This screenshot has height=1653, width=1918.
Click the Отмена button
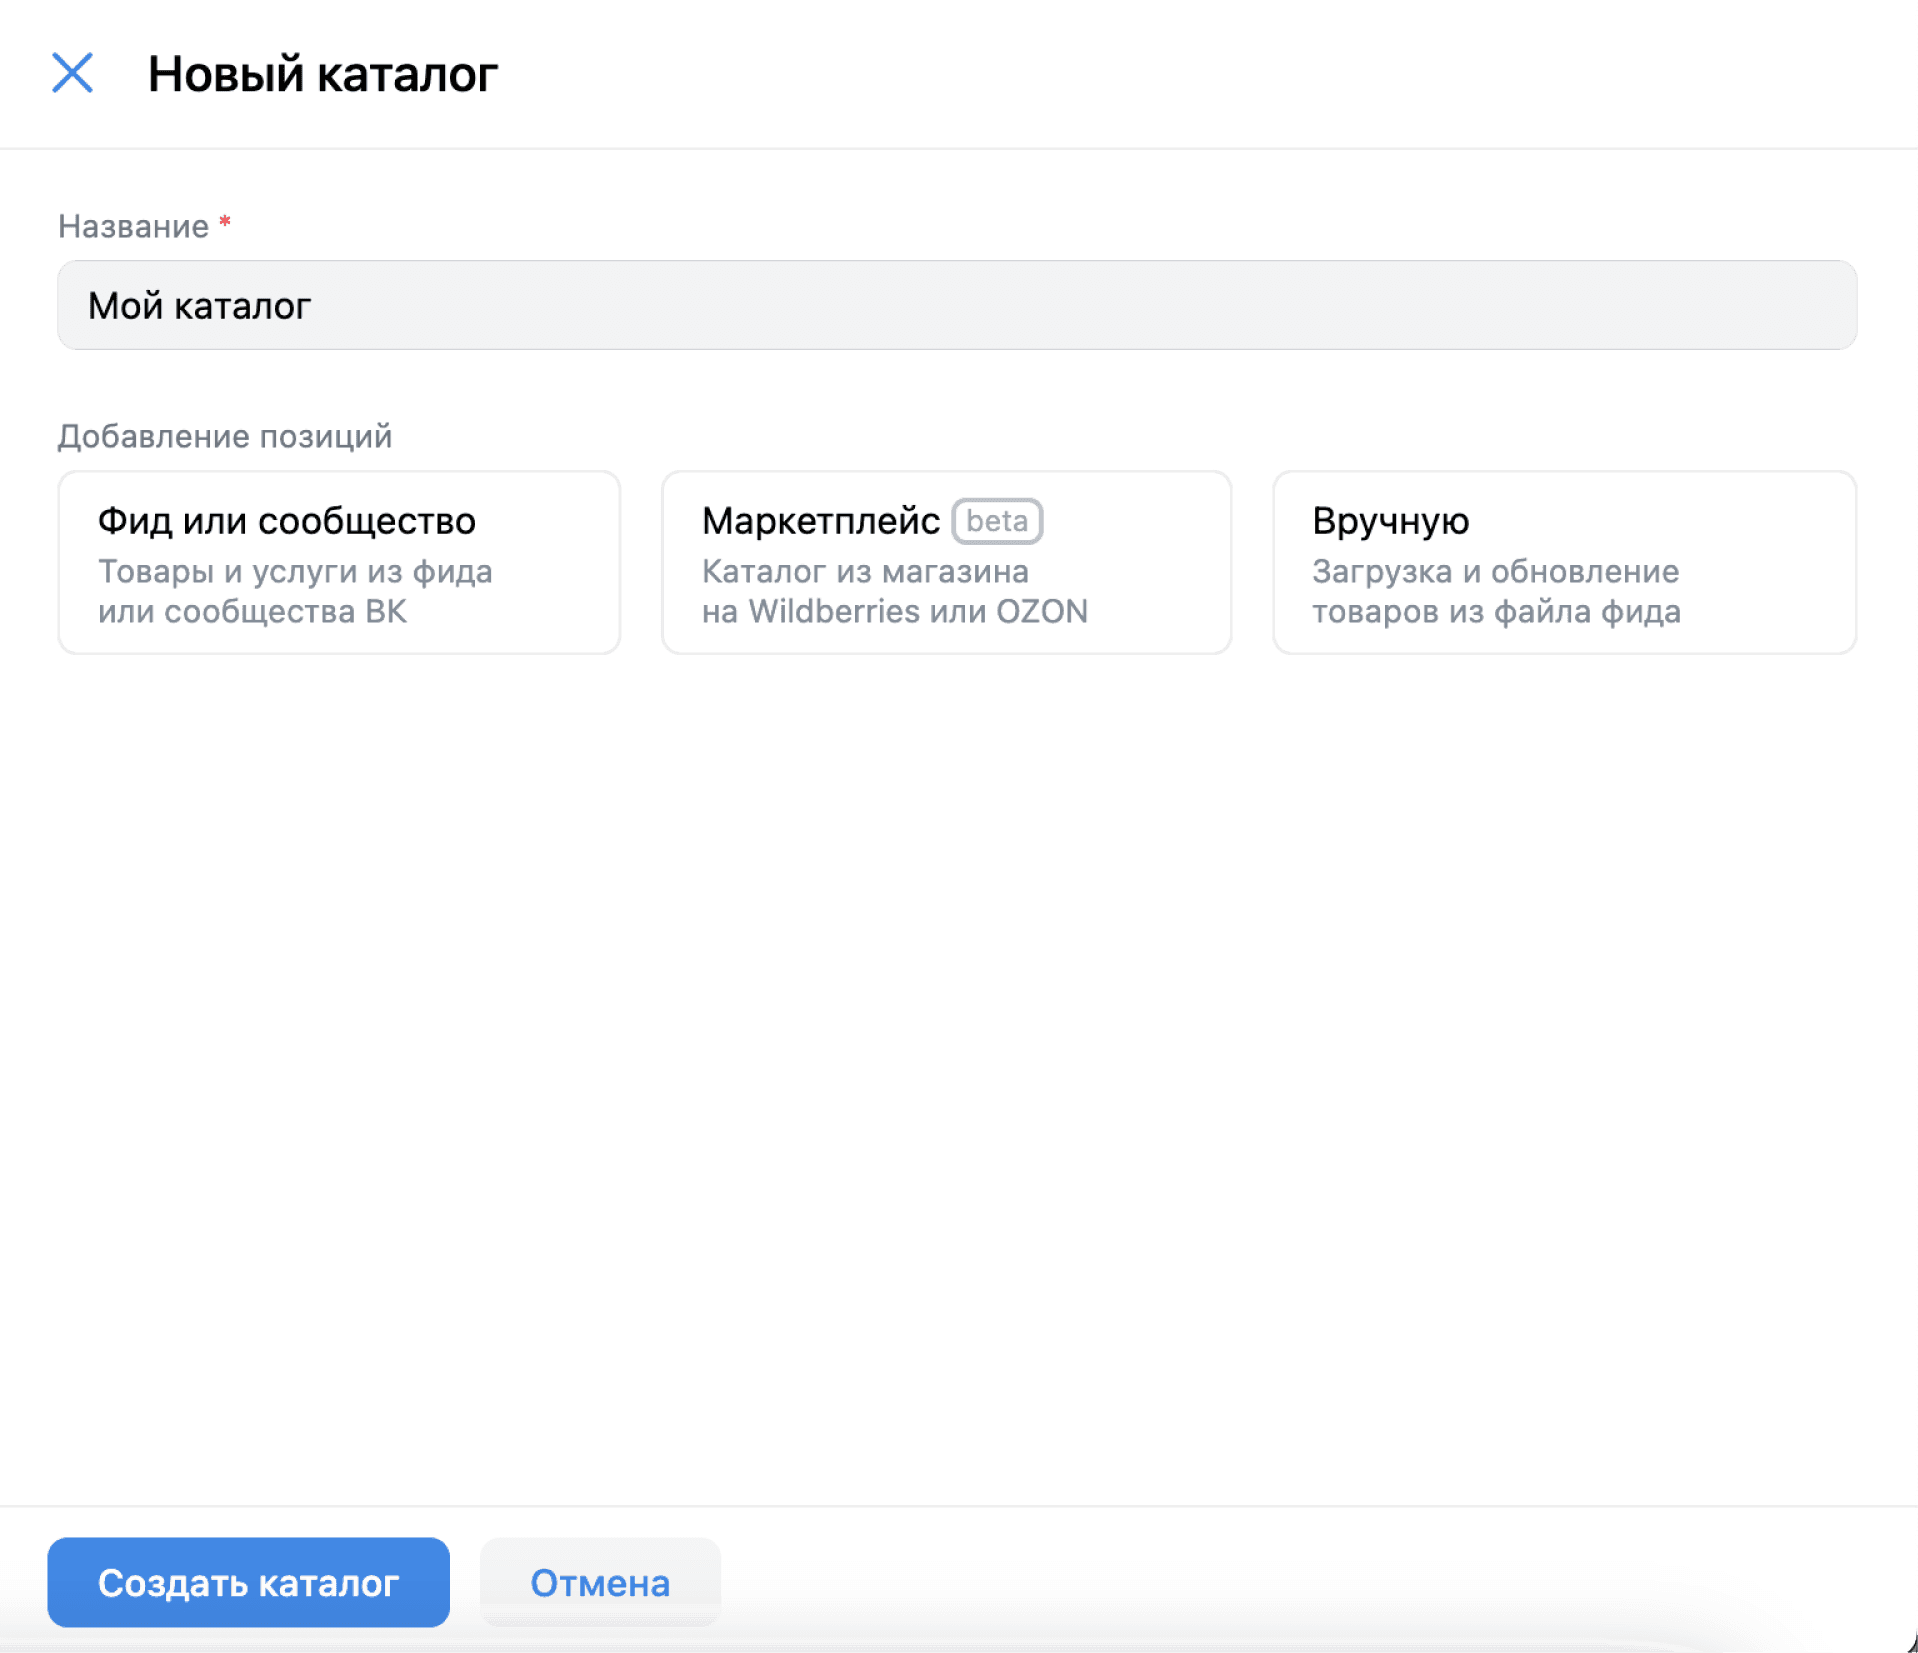[599, 1582]
